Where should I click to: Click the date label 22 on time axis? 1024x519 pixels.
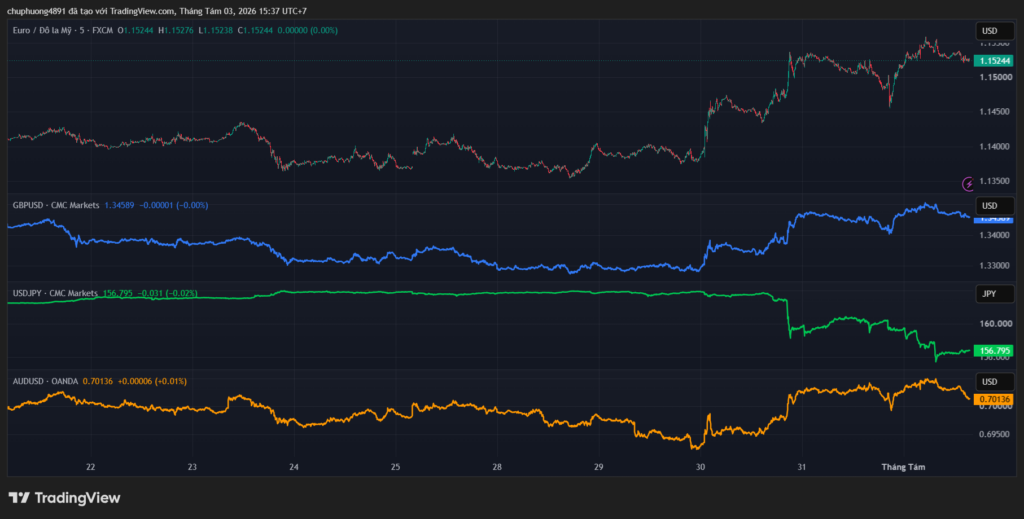coord(90,467)
